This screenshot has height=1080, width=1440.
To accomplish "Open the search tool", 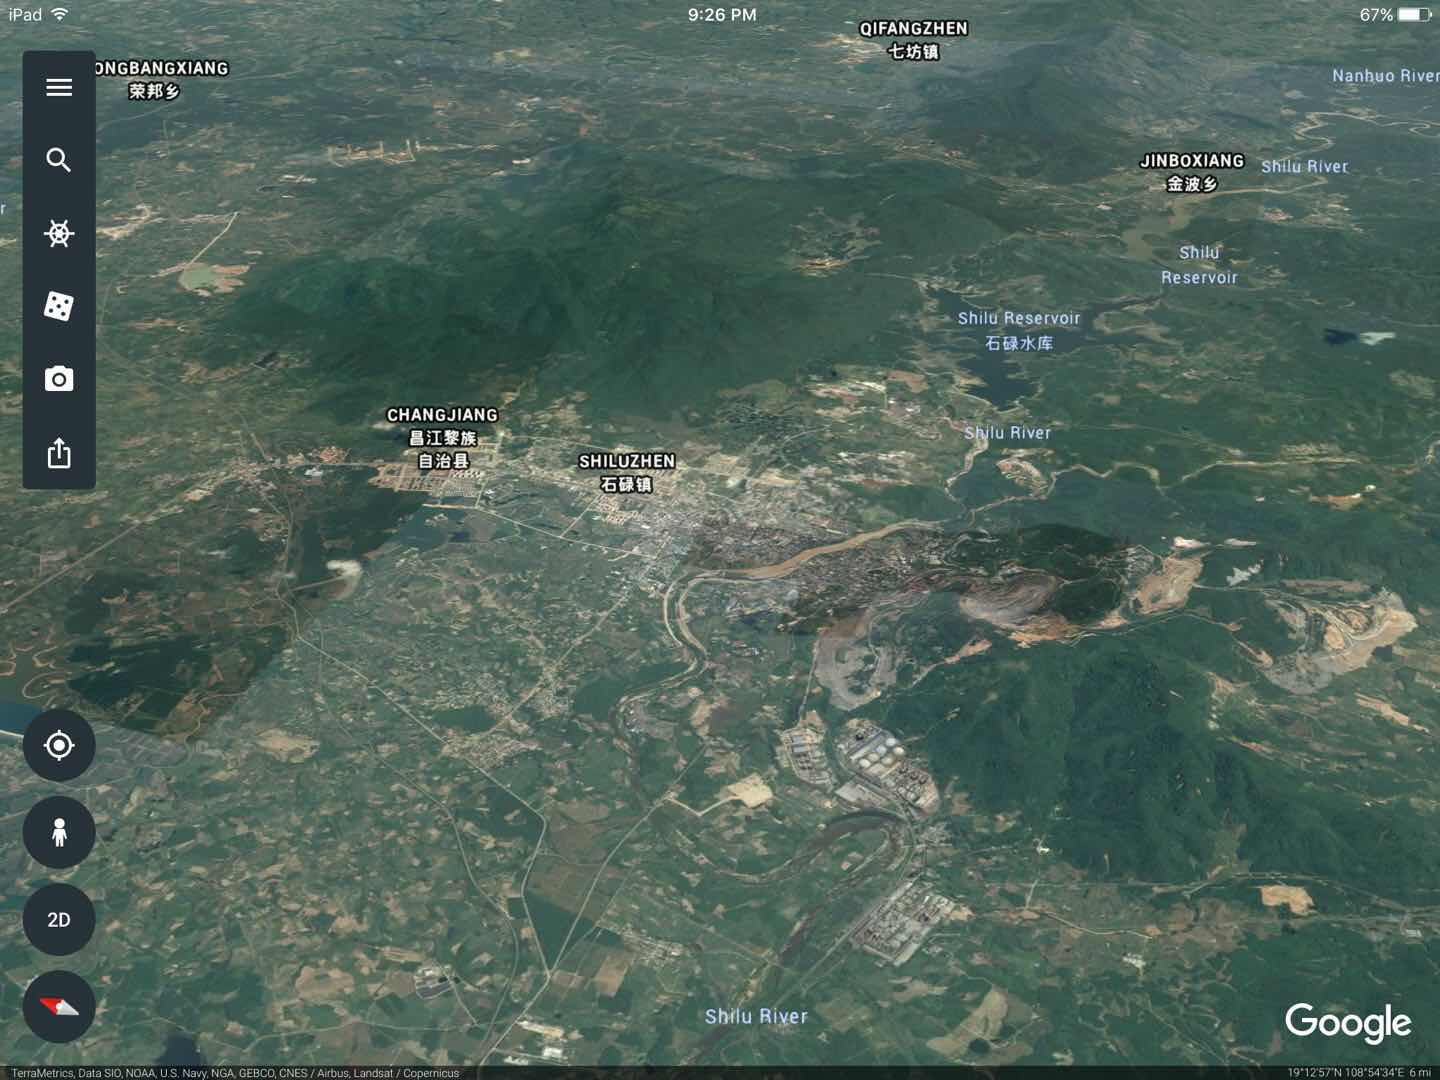I will point(59,160).
